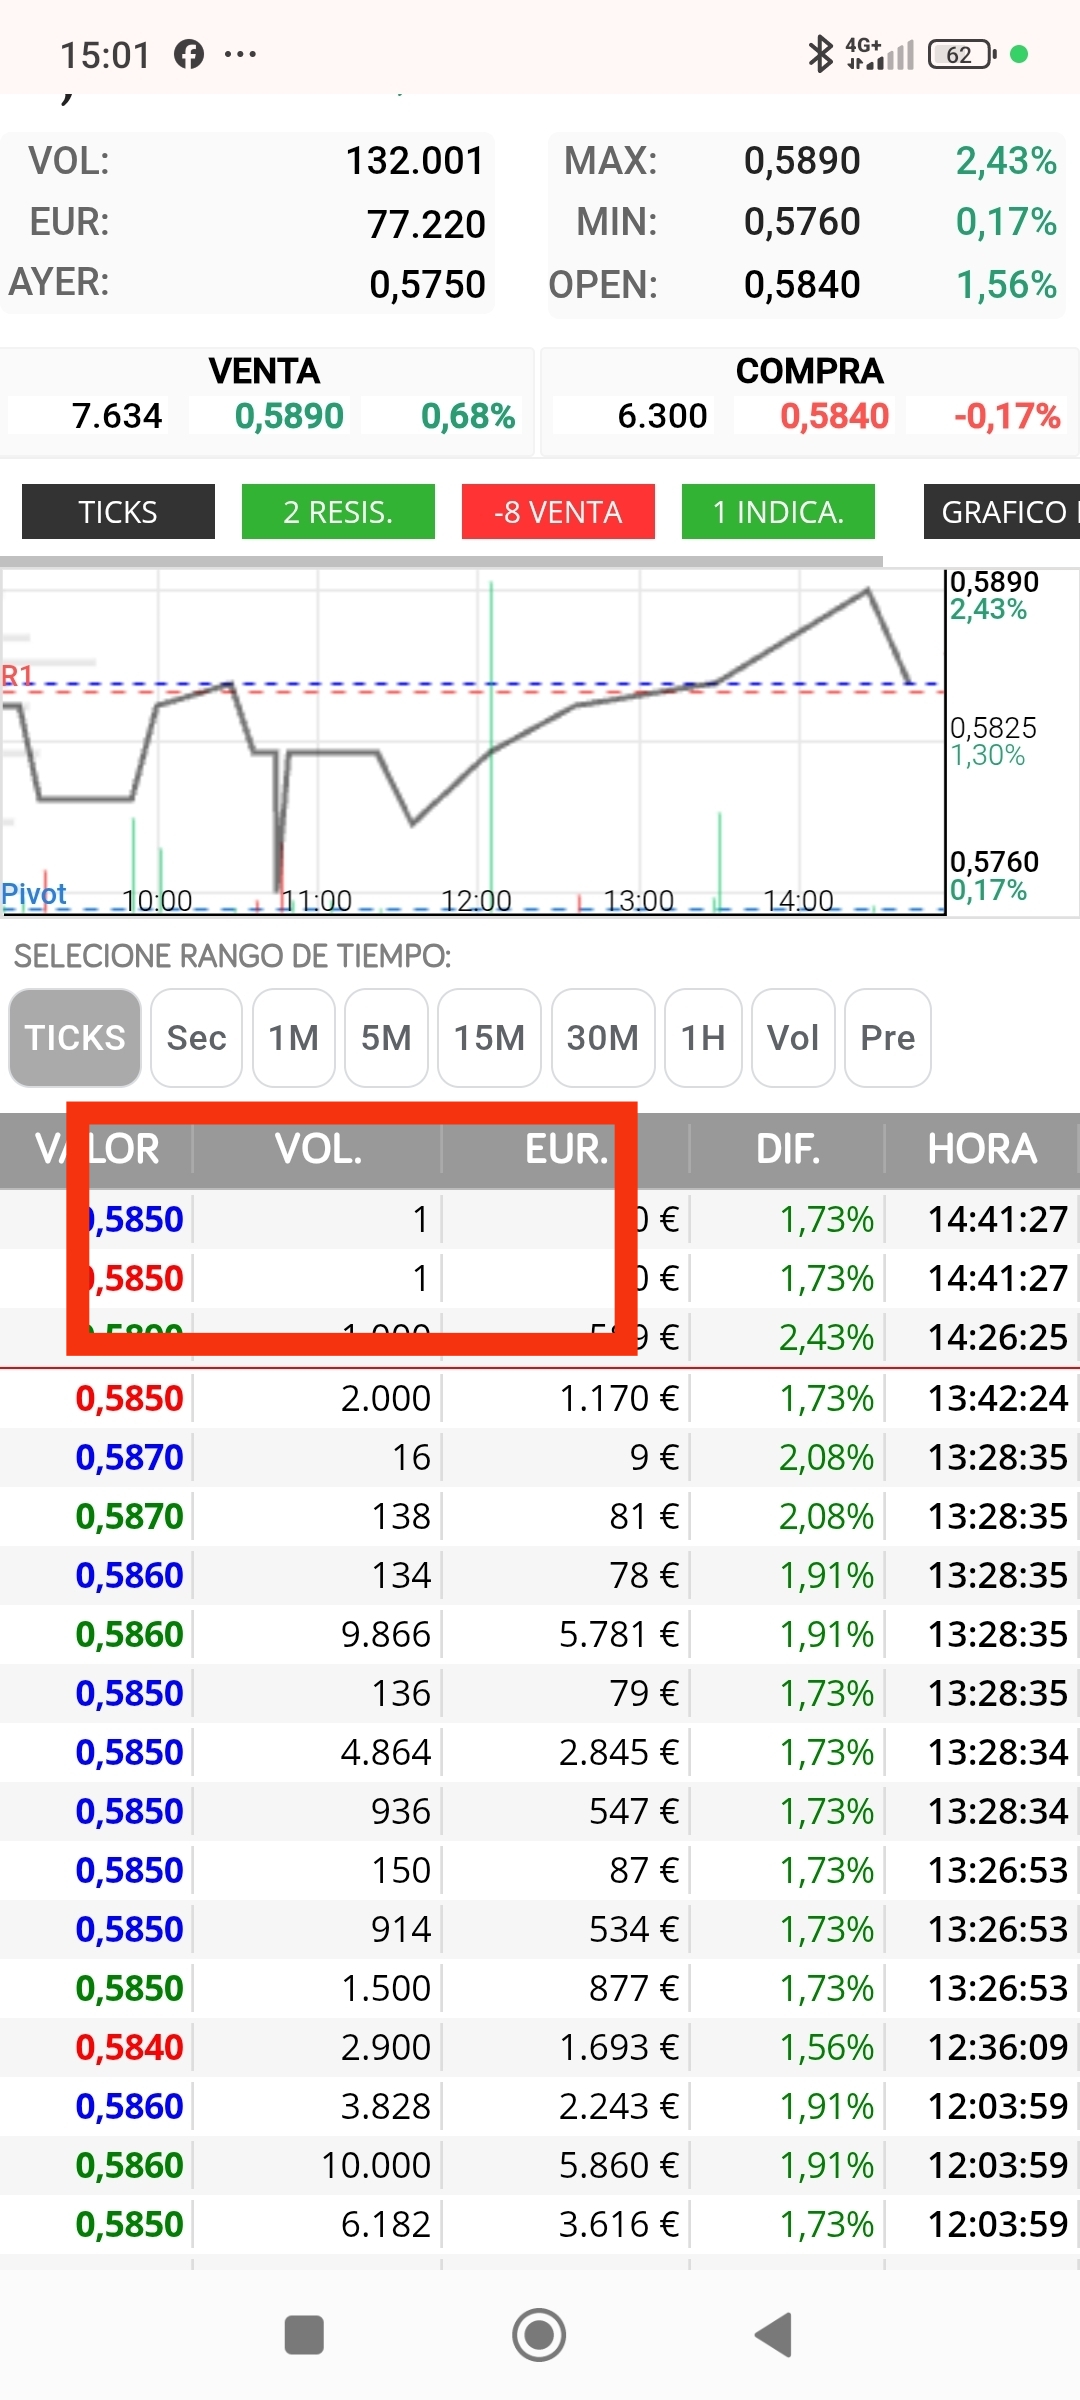Select the Sec time range
This screenshot has height=2400, width=1080.
click(x=196, y=1038)
